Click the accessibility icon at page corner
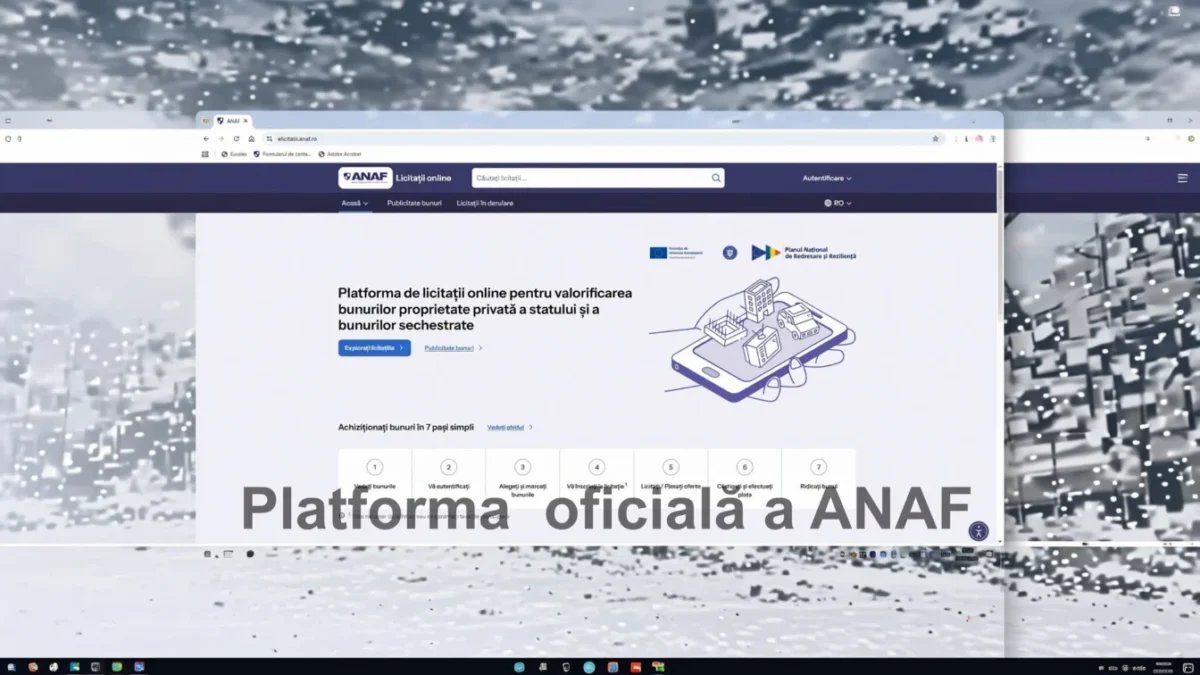This screenshot has height=675, width=1200. 979,531
